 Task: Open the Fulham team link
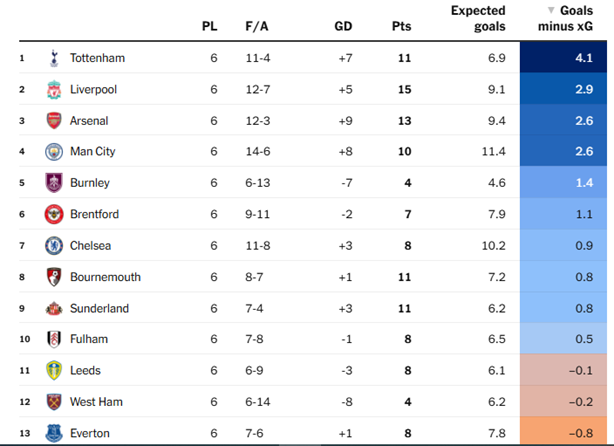pyautogui.click(x=88, y=339)
